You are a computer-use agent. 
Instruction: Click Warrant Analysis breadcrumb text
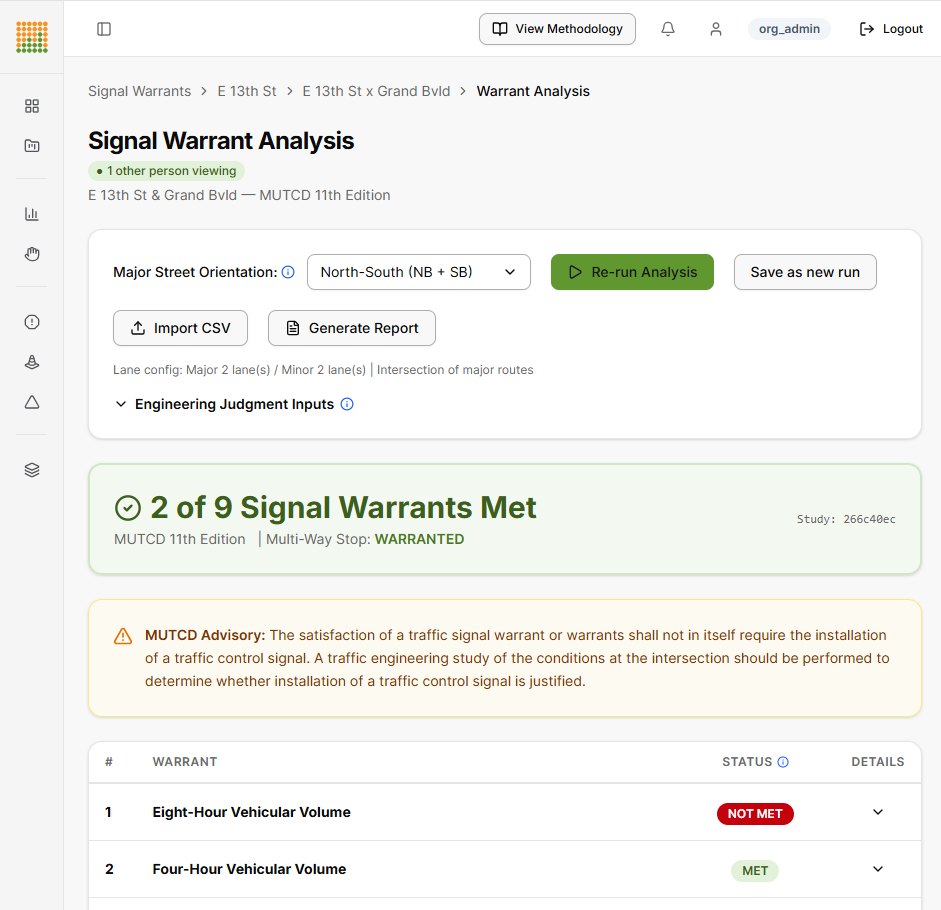point(533,91)
